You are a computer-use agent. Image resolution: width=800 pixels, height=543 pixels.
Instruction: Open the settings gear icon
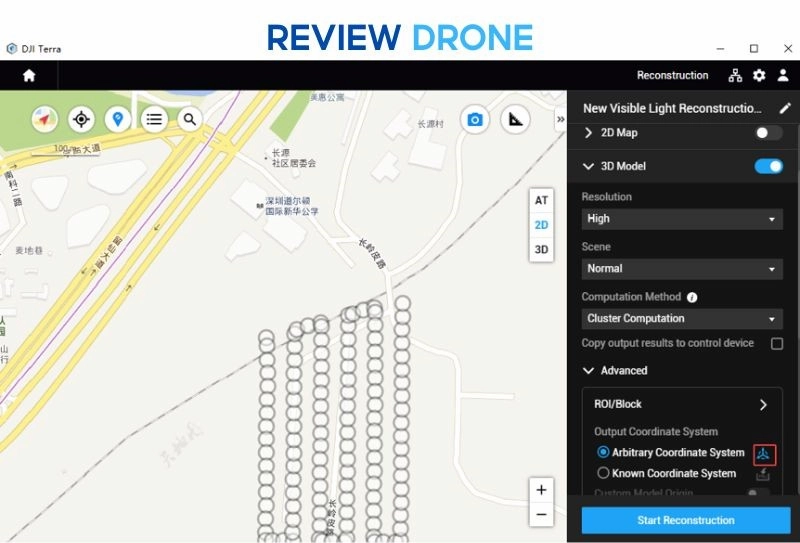[759, 75]
